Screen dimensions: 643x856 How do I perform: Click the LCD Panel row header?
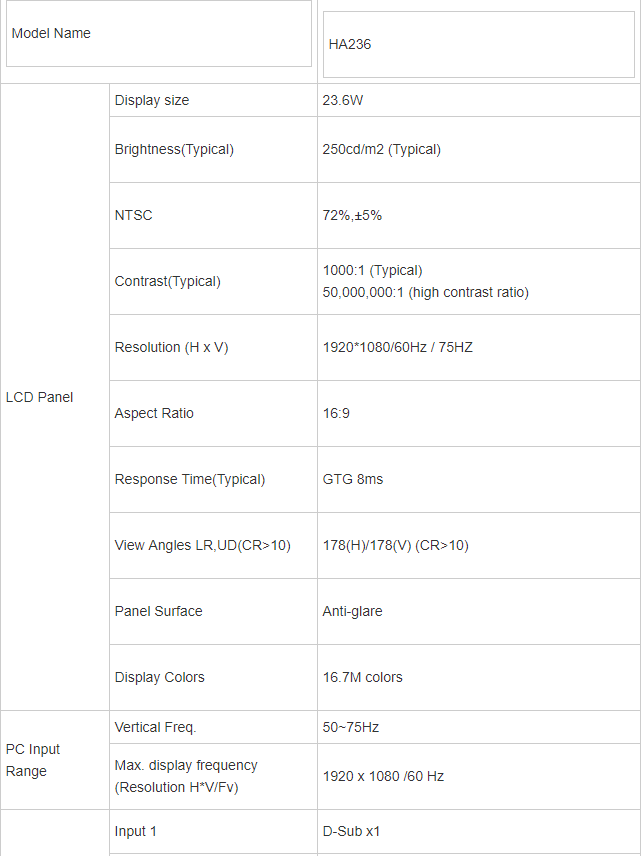pos(40,397)
